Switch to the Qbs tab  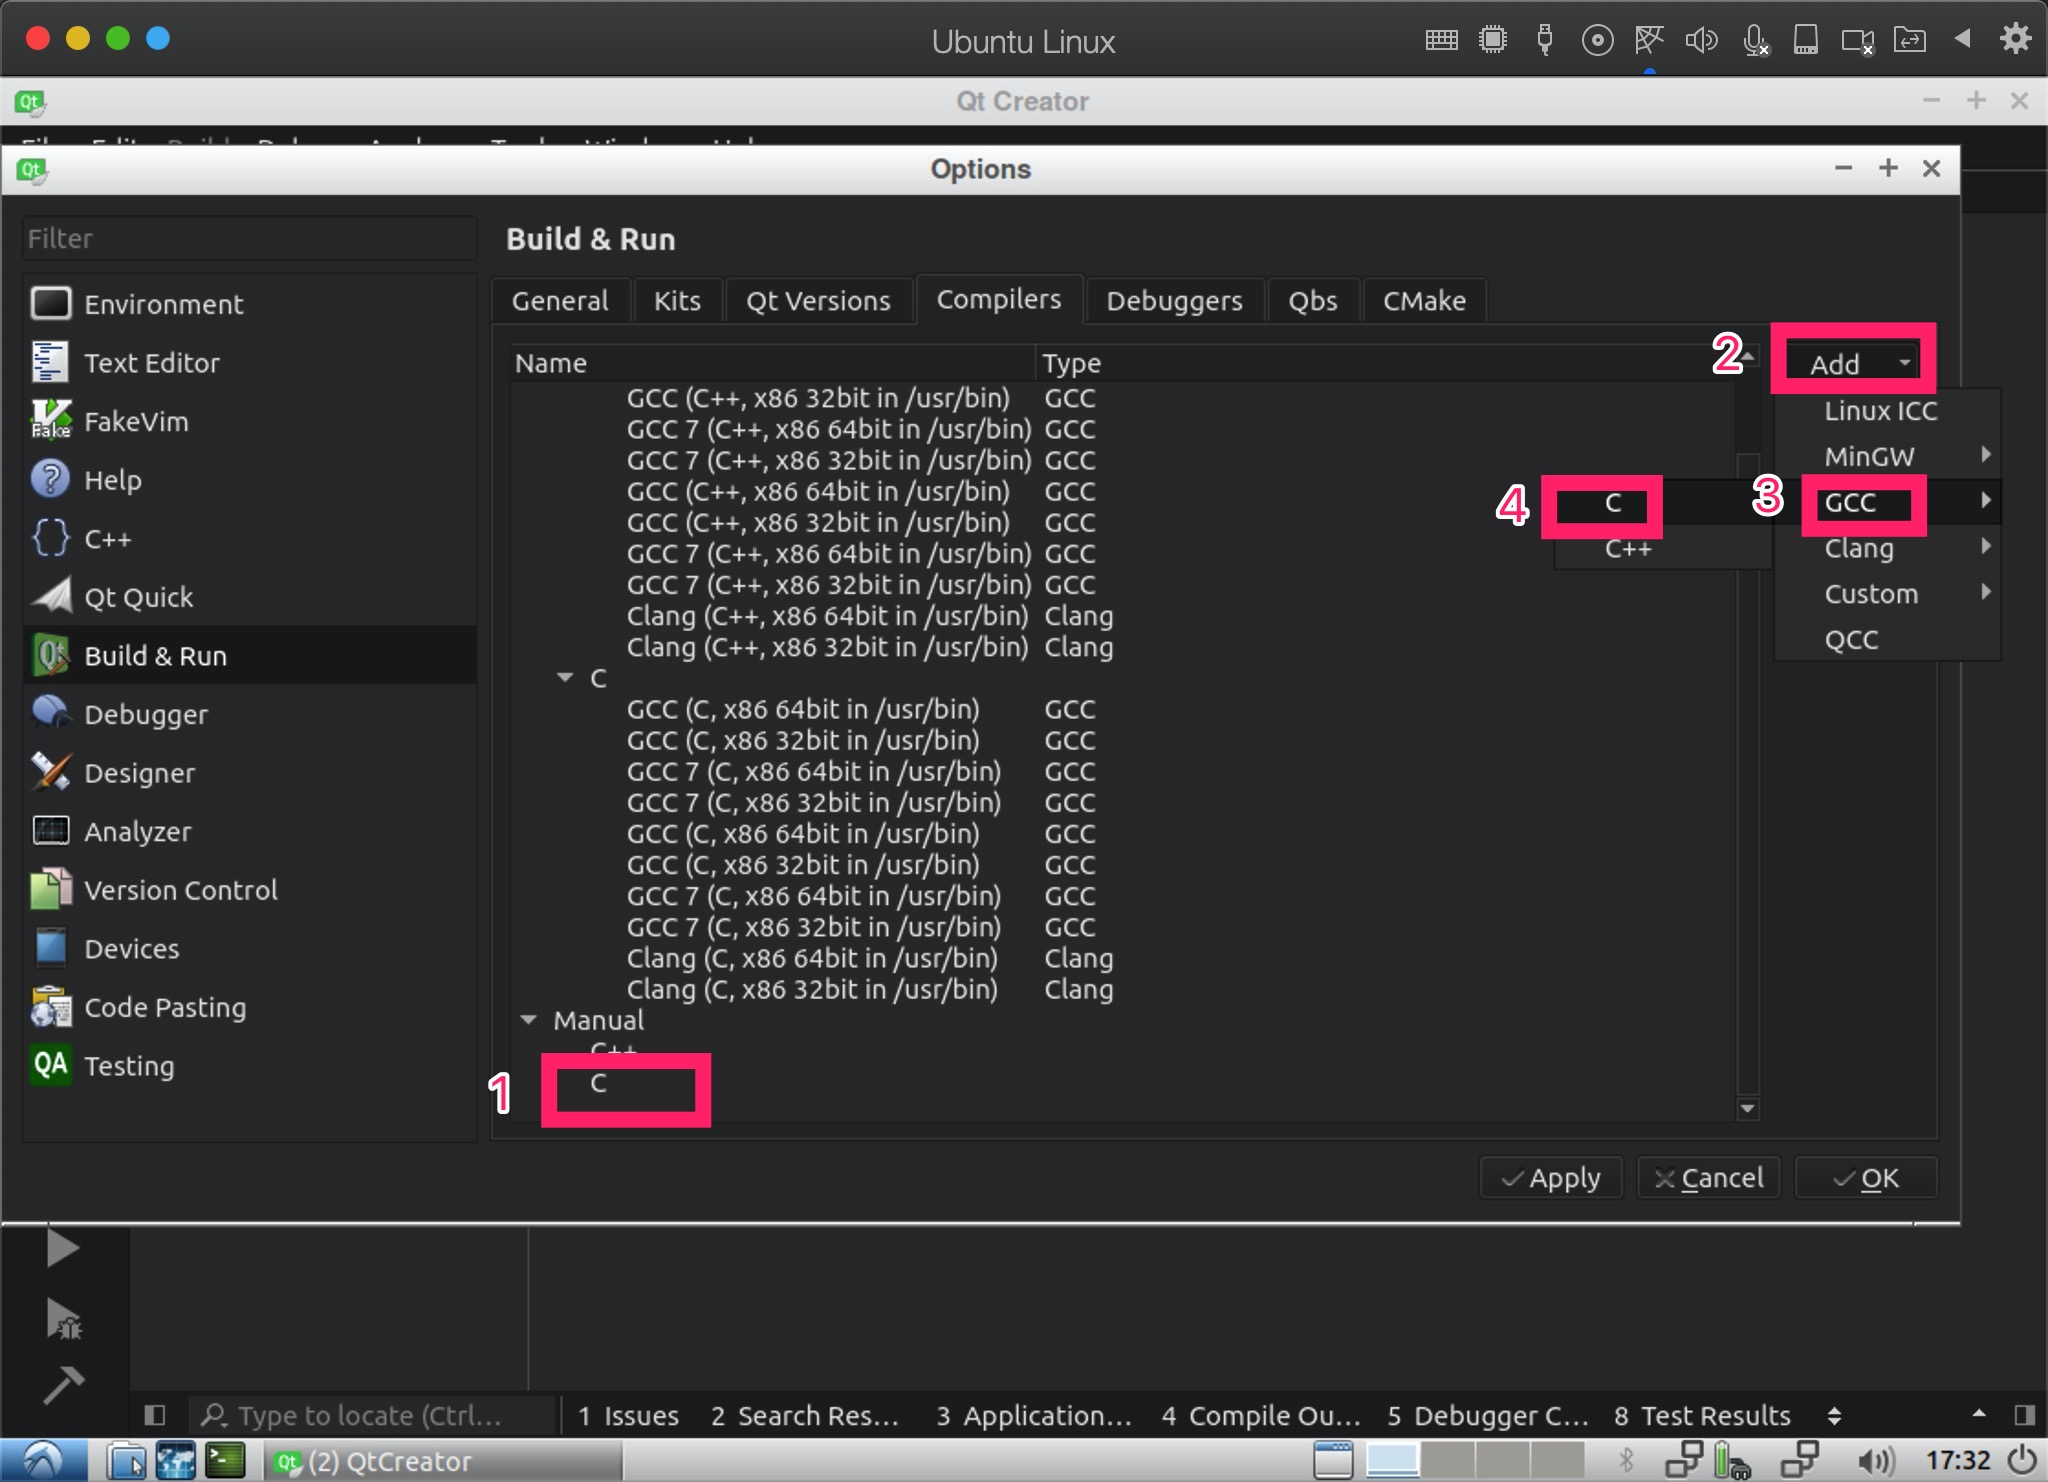(x=1312, y=300)
